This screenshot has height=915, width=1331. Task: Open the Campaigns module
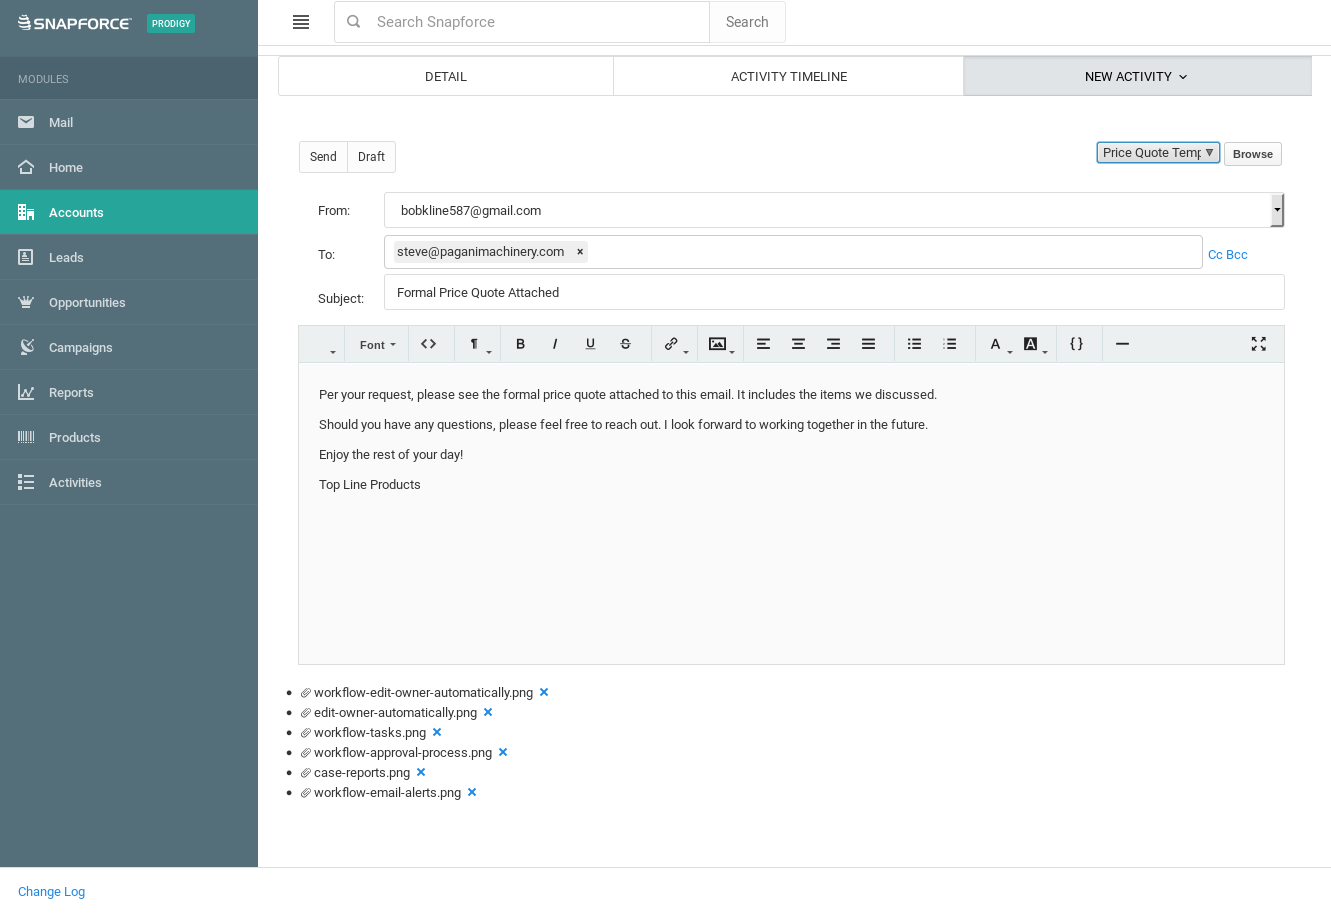129,347
